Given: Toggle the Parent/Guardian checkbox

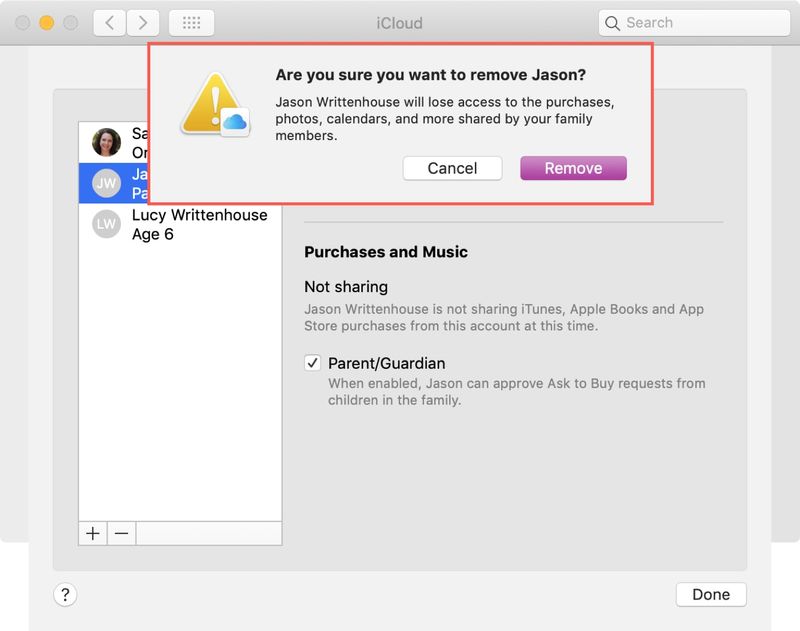Looking at the screenshot, I should (x=312, y=363).
